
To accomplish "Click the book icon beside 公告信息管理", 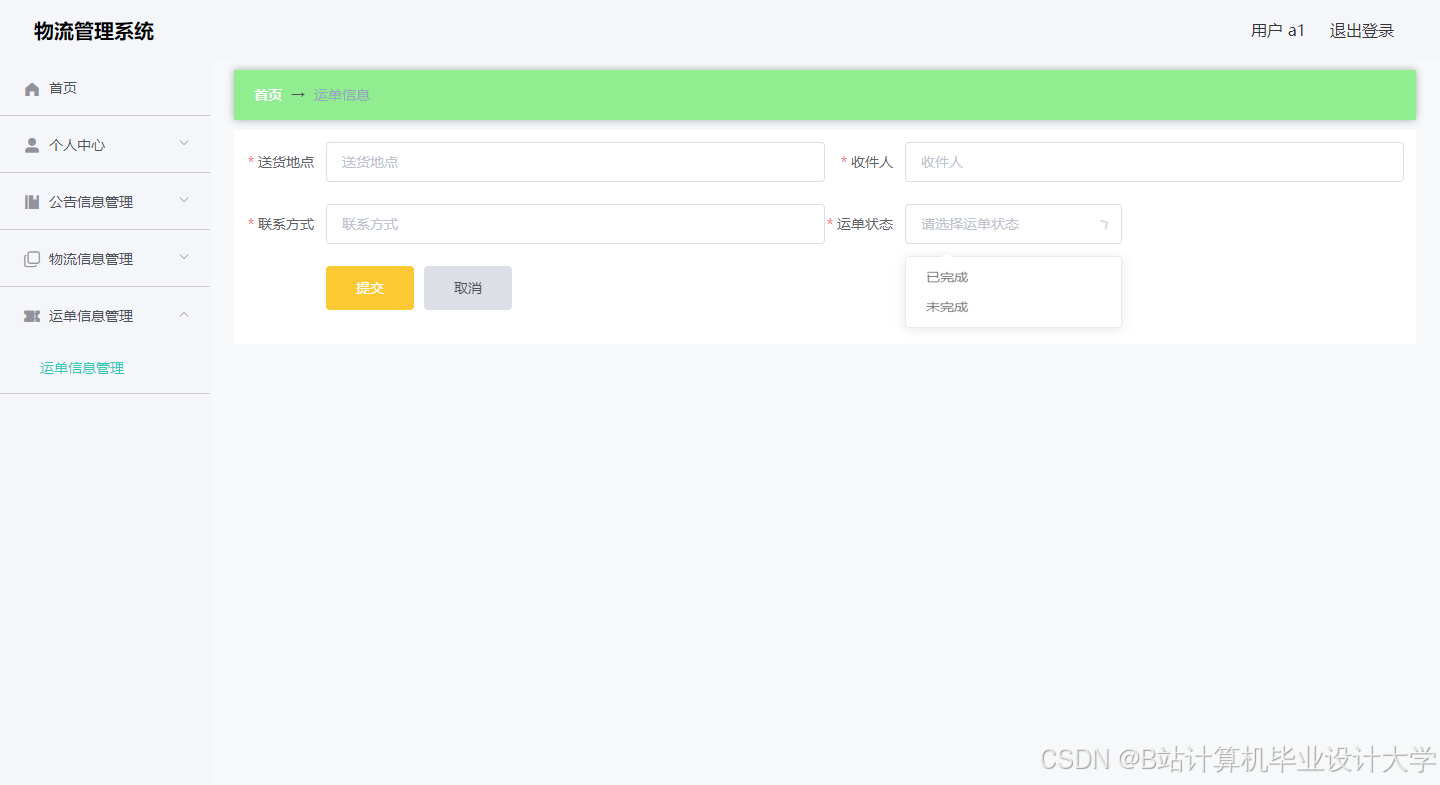I will coord(32,202).
